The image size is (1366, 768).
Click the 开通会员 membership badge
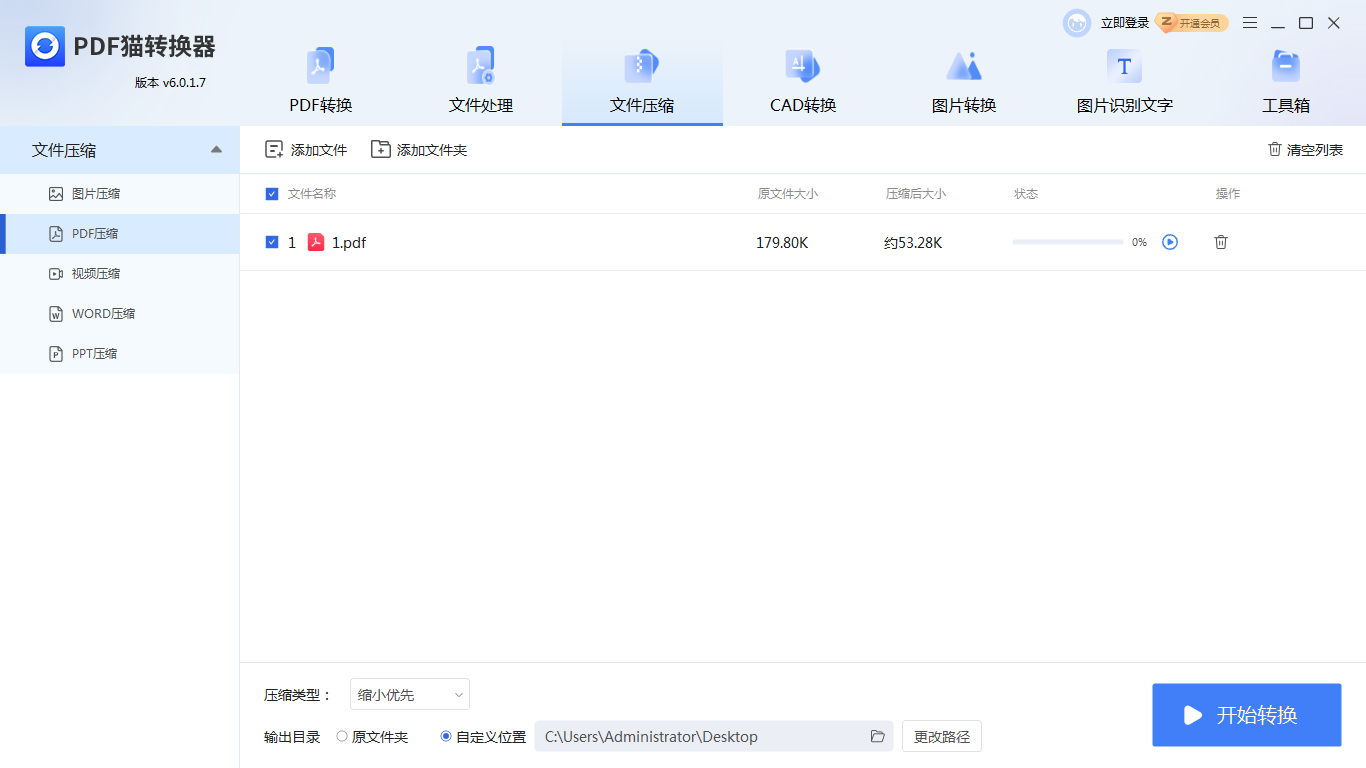(x=1191, y=23)
